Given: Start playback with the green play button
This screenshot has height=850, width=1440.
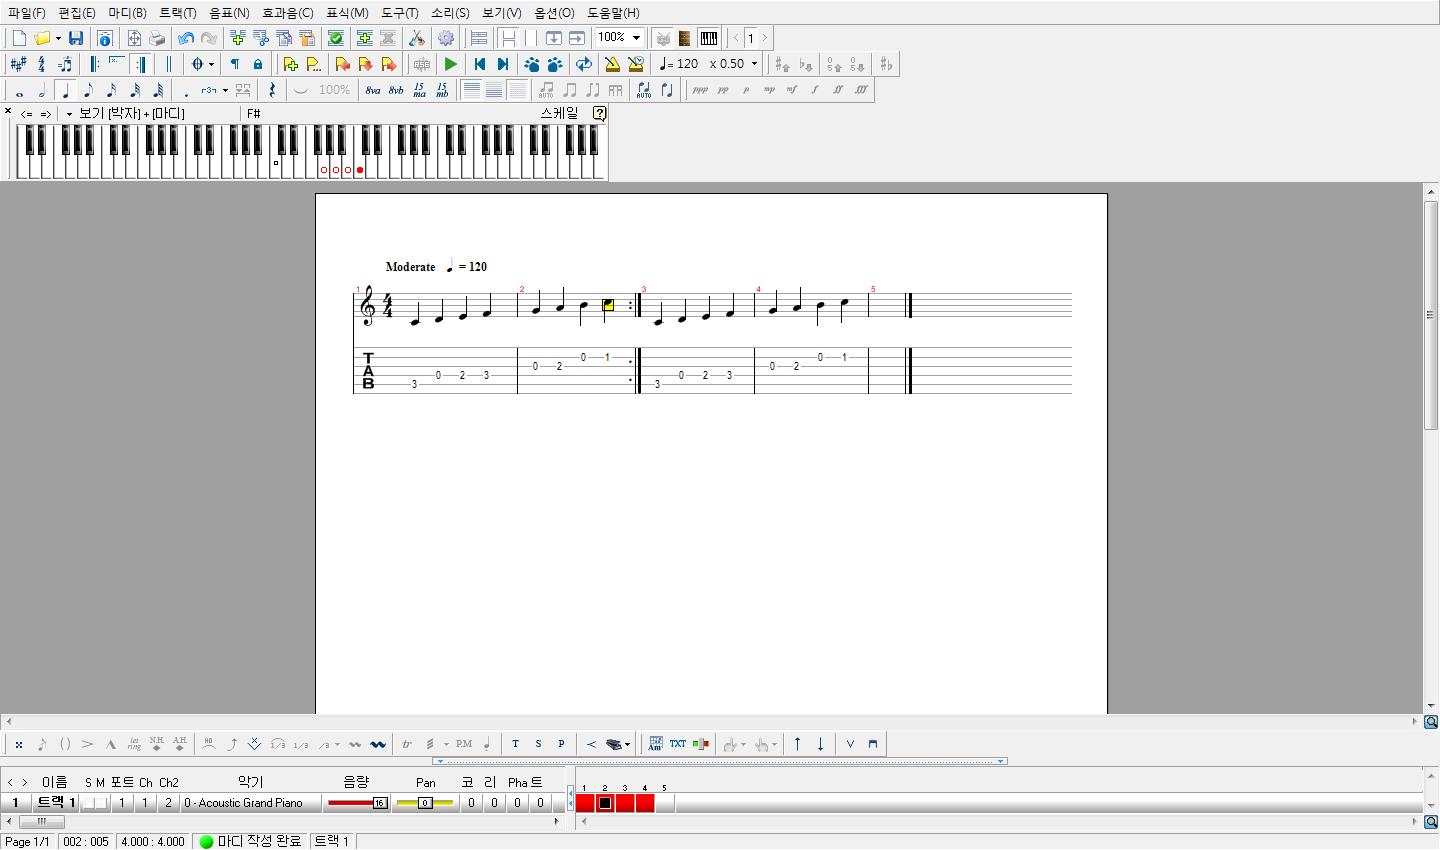Looking at the screenshot, I should coord(451,64).
